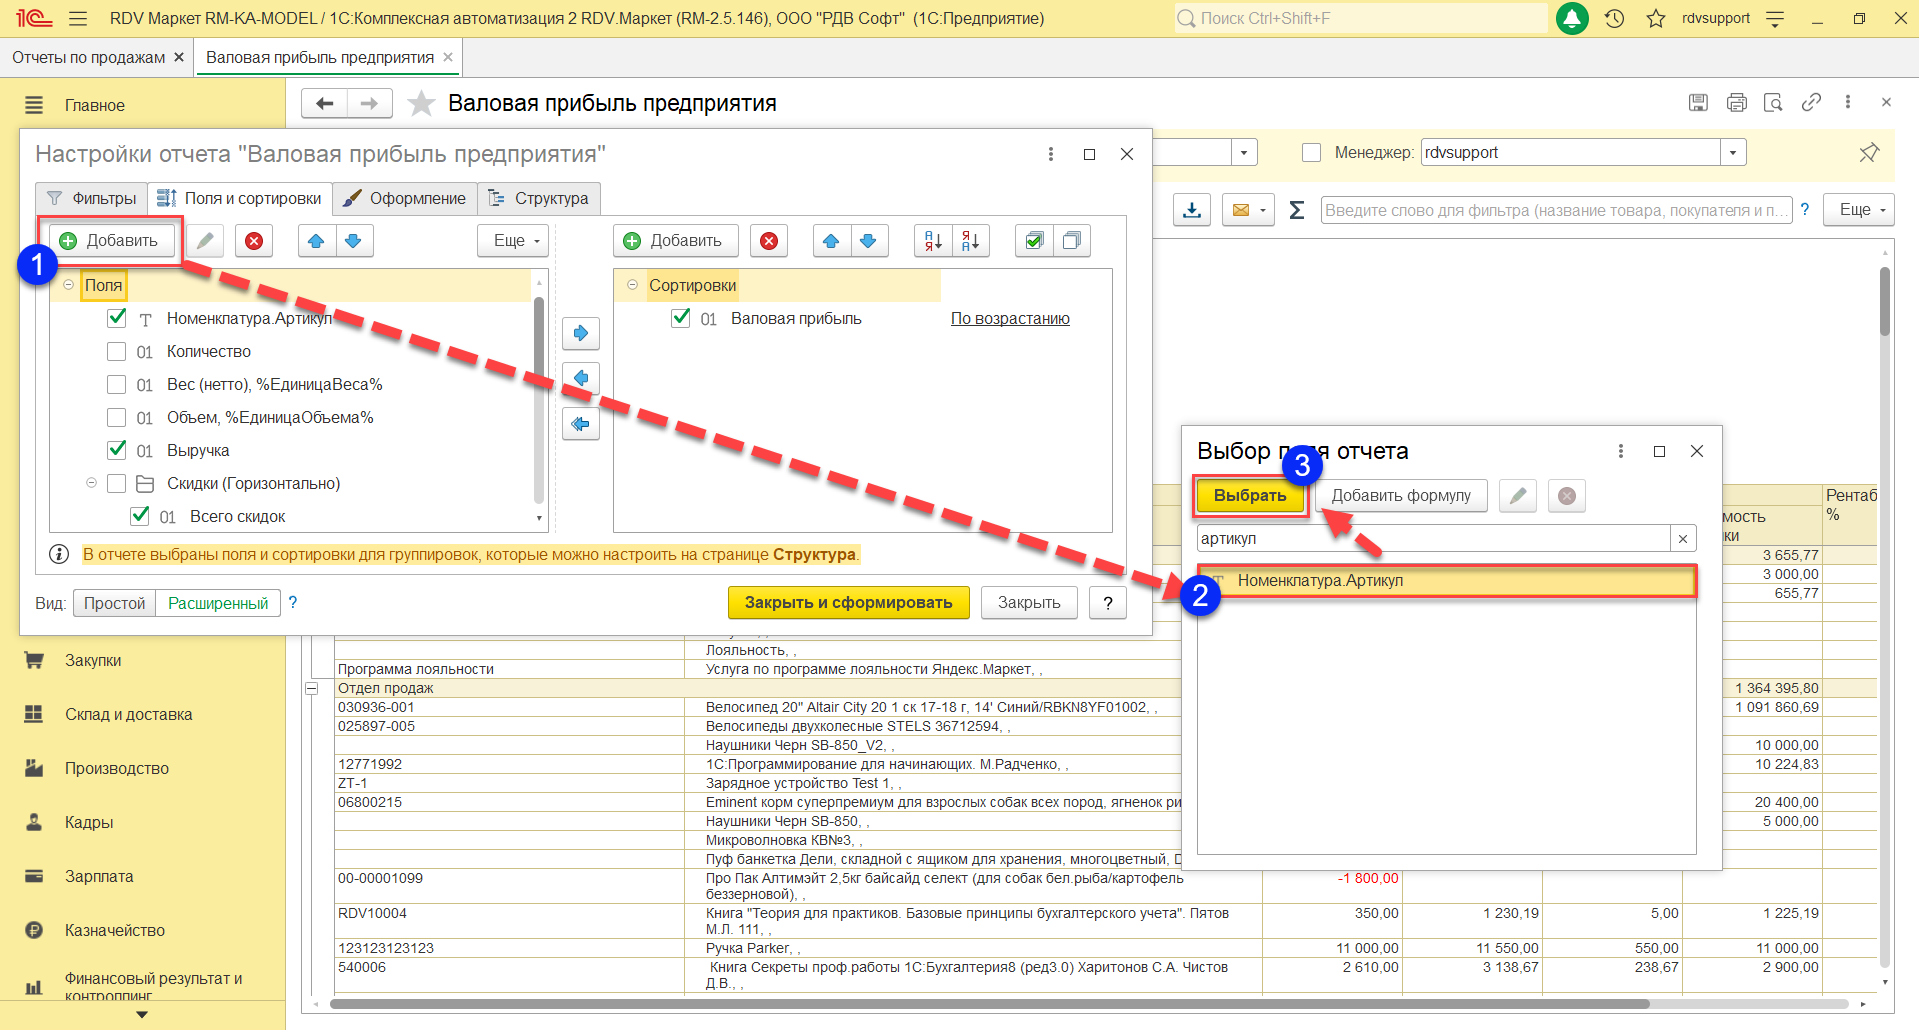Screen dimensions: 1919x1030
Task: Click the Закрыть и сформировать button
Action: tap(848, 603)
